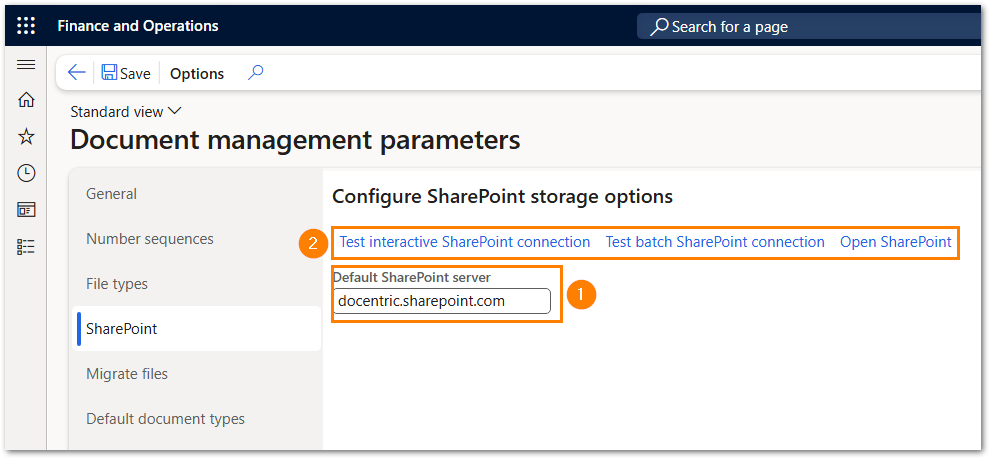Open the Number sequences tab
The width and height of the screenshot is (990, 459).
coord(150,239)
